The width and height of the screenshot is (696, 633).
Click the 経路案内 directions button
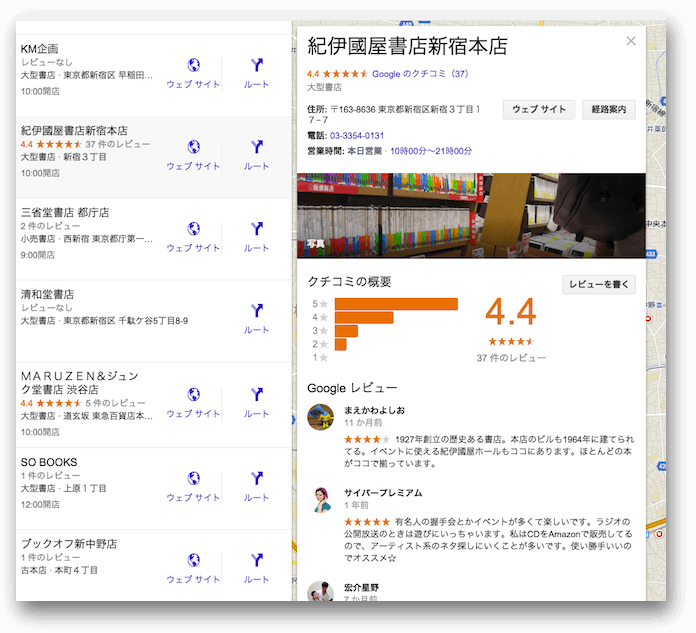click(609, 109)
